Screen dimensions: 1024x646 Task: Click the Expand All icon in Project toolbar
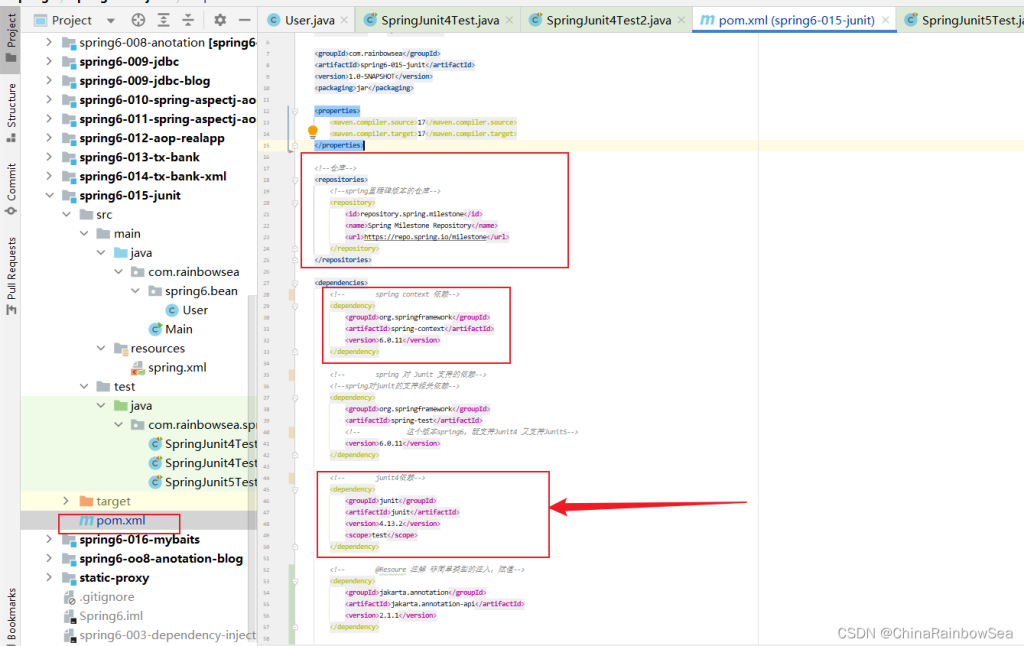164,19
